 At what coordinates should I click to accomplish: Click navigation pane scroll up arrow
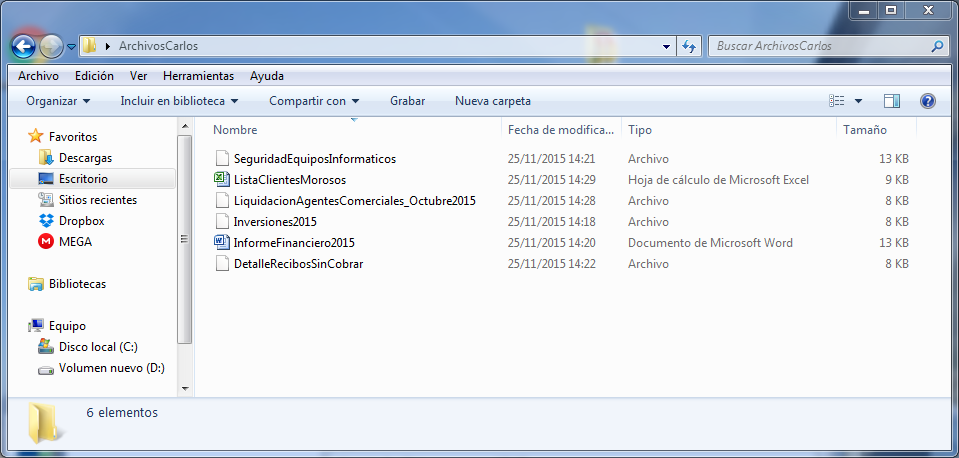186,126
